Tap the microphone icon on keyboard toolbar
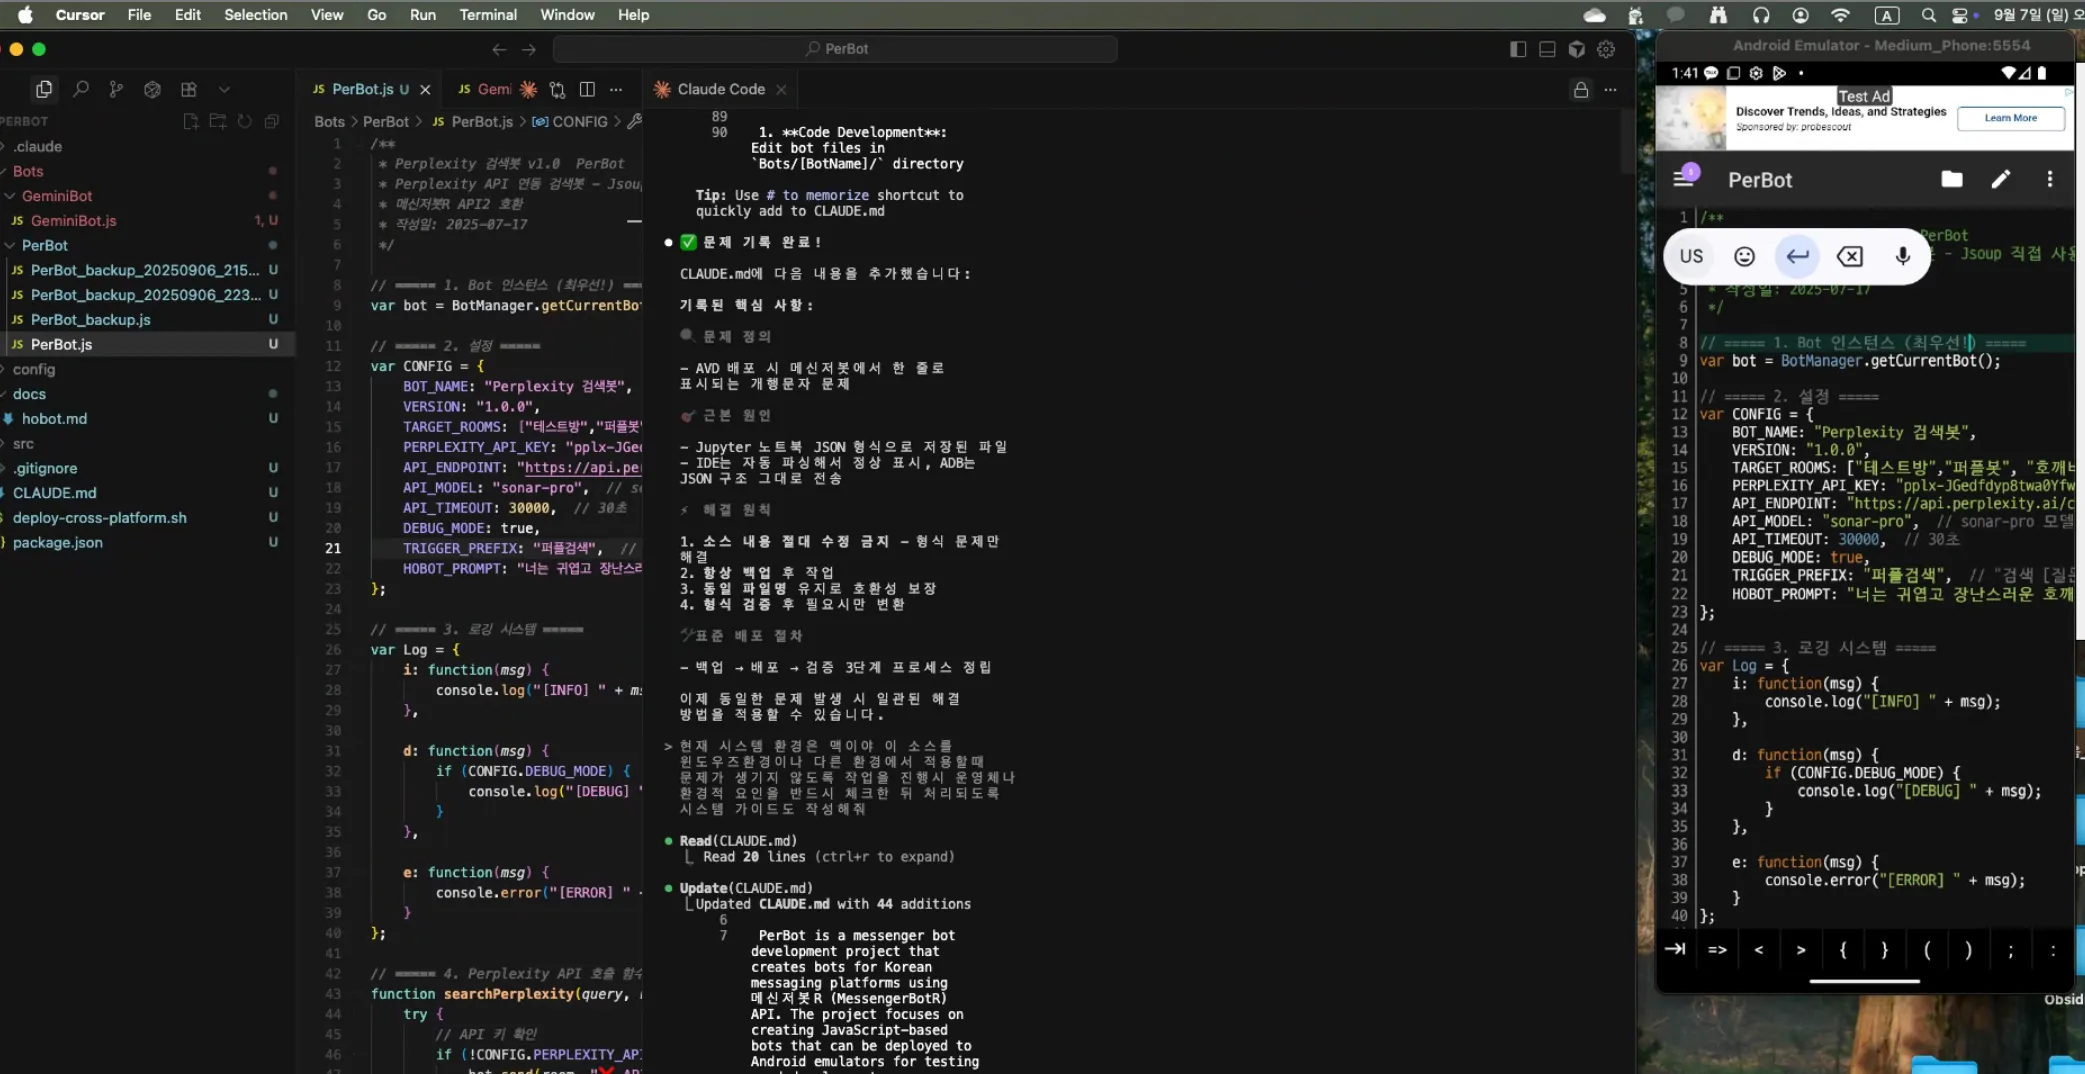This screenshot has width=2085, height=1074. (1902, 256)
